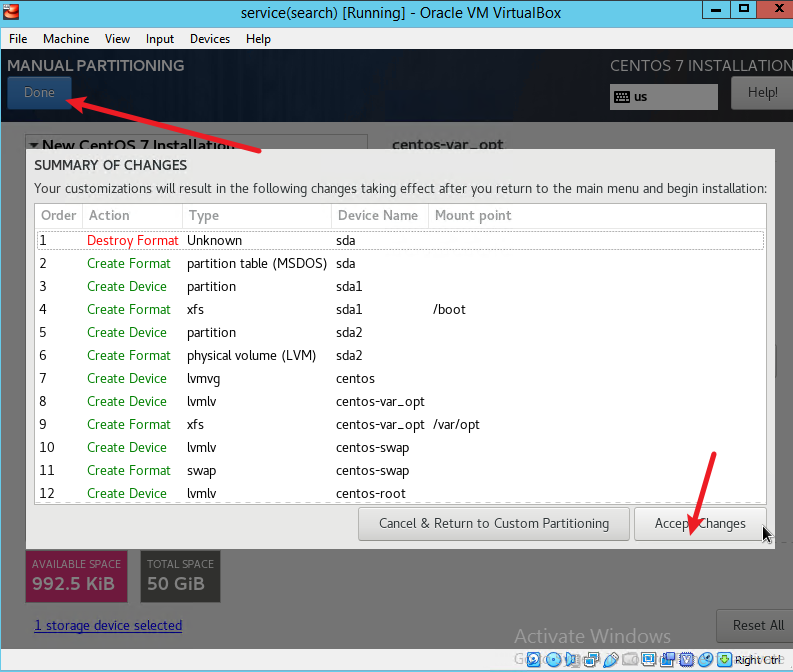This screenshot has width=793, height=672.
Task: Click the Type column header
Action: [x=257, y=215]
